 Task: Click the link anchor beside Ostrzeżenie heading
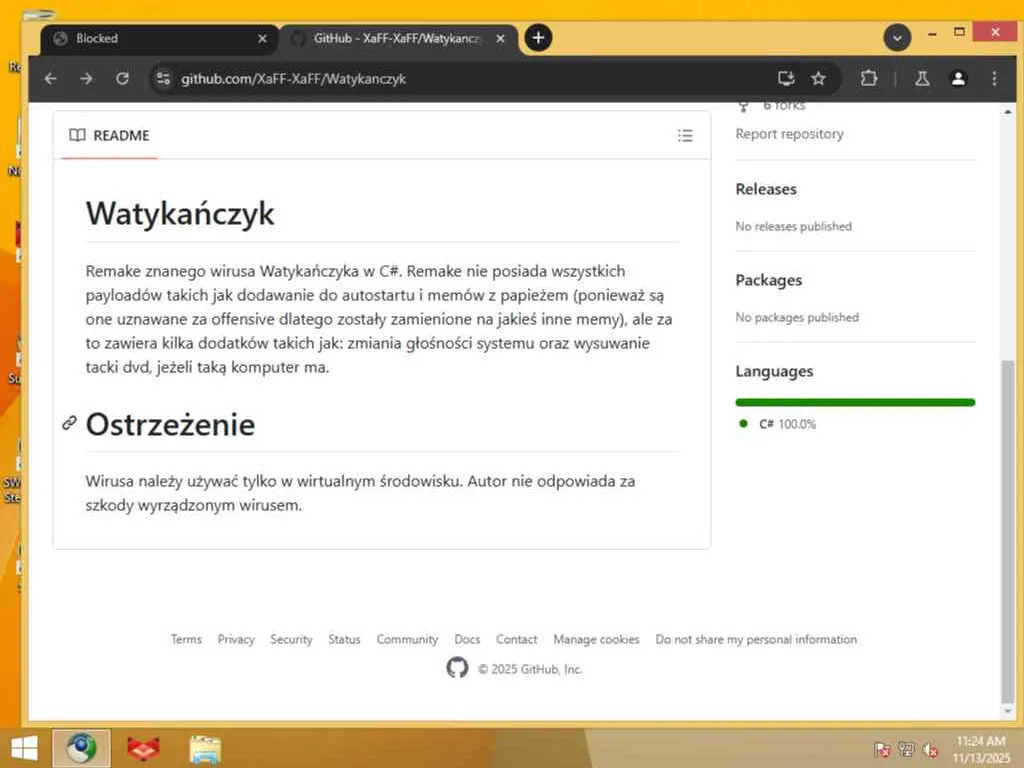(69, 423)
